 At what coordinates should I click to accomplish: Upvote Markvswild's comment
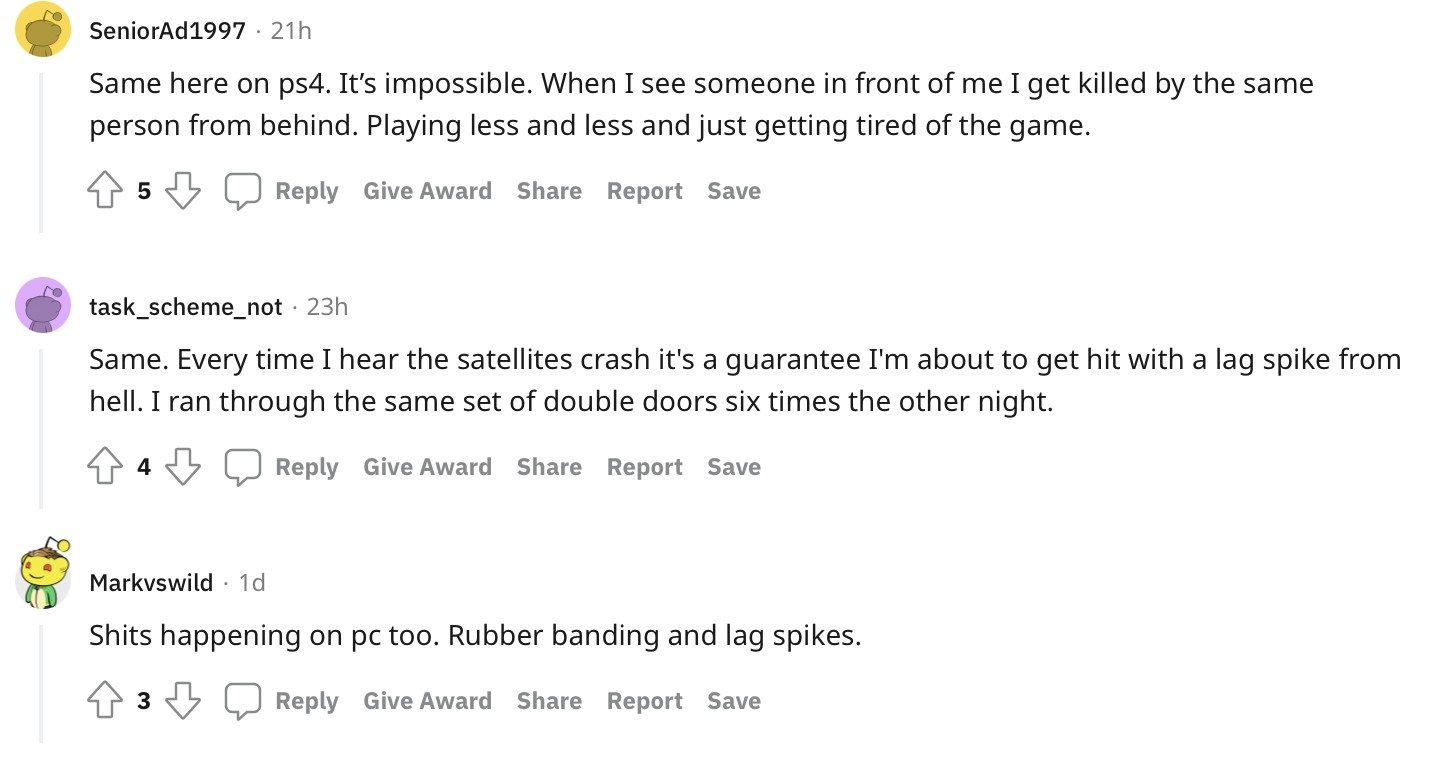click(x=105, y=701)
